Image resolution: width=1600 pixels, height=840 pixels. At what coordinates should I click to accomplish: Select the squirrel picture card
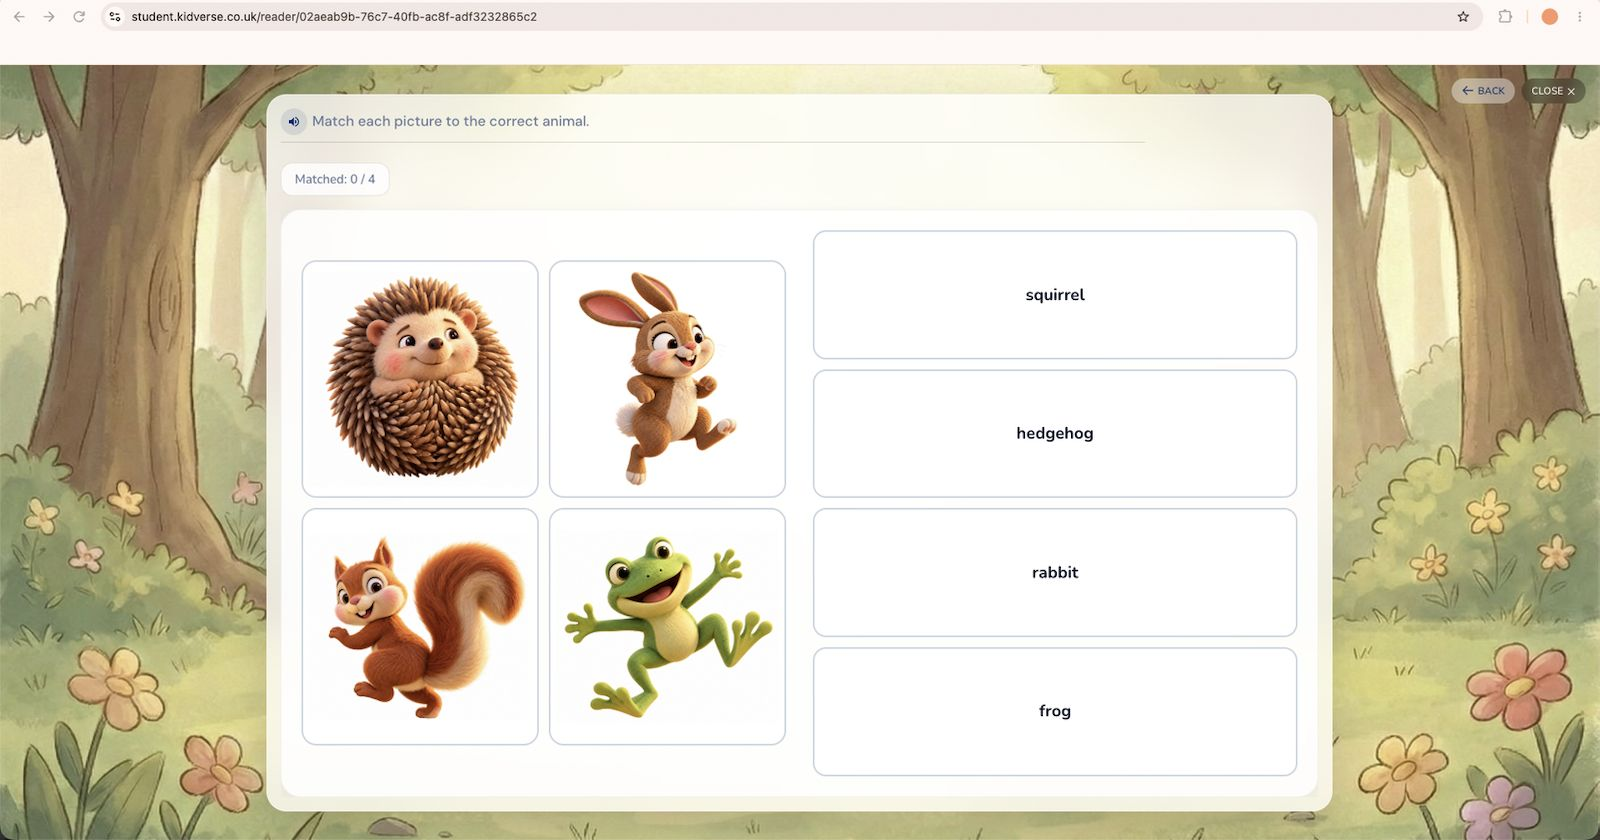420,627
